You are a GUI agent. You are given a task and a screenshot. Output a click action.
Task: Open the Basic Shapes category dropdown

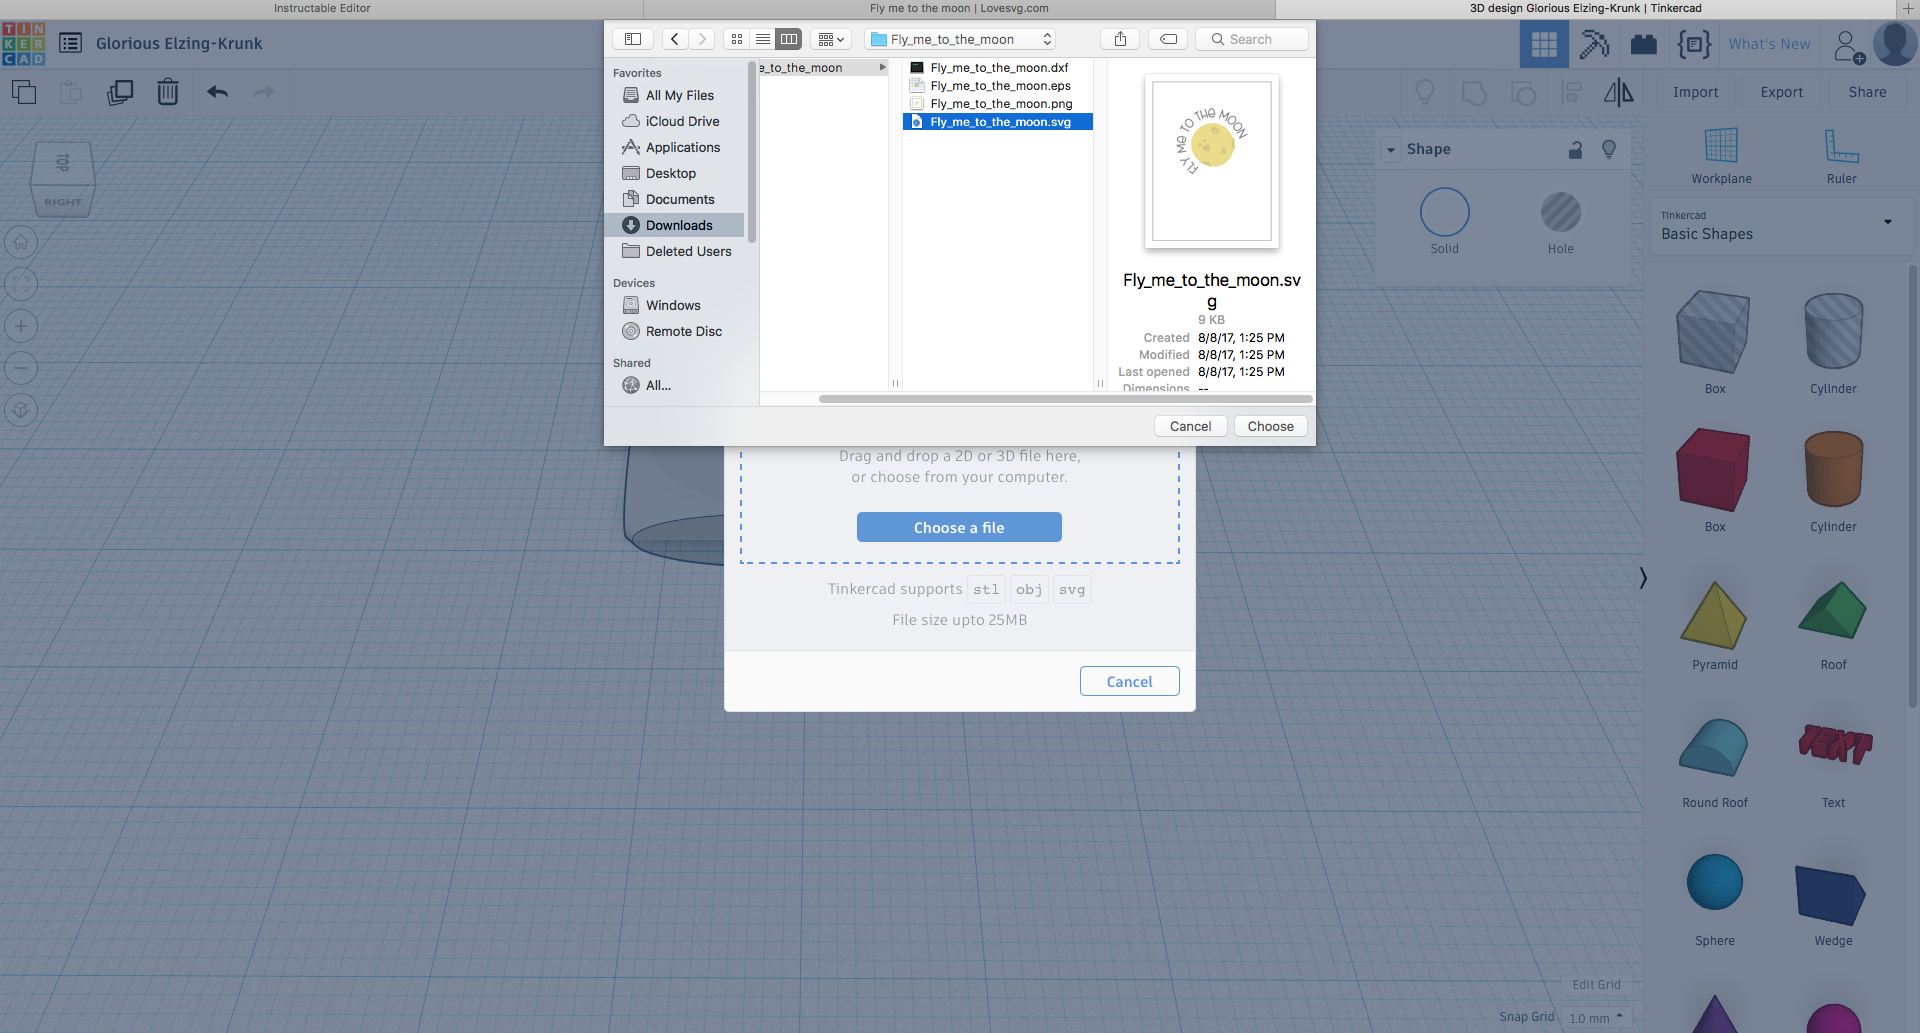click(1781, 226)
